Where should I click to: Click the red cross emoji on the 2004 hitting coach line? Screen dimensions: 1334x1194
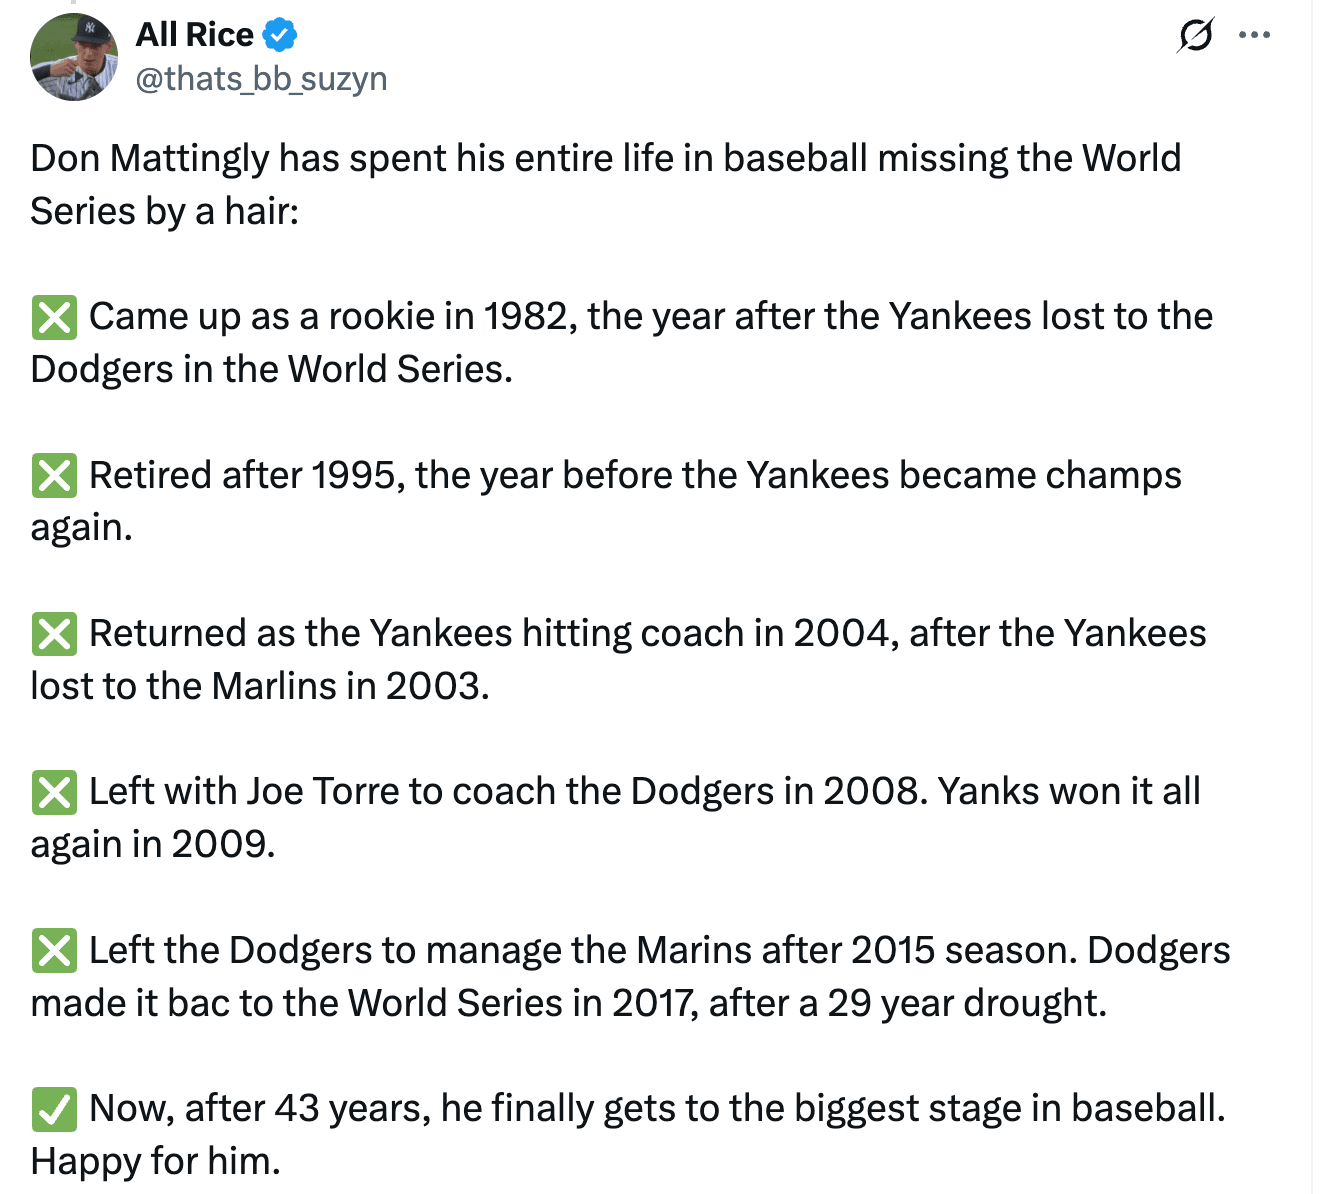click(55, 634)
